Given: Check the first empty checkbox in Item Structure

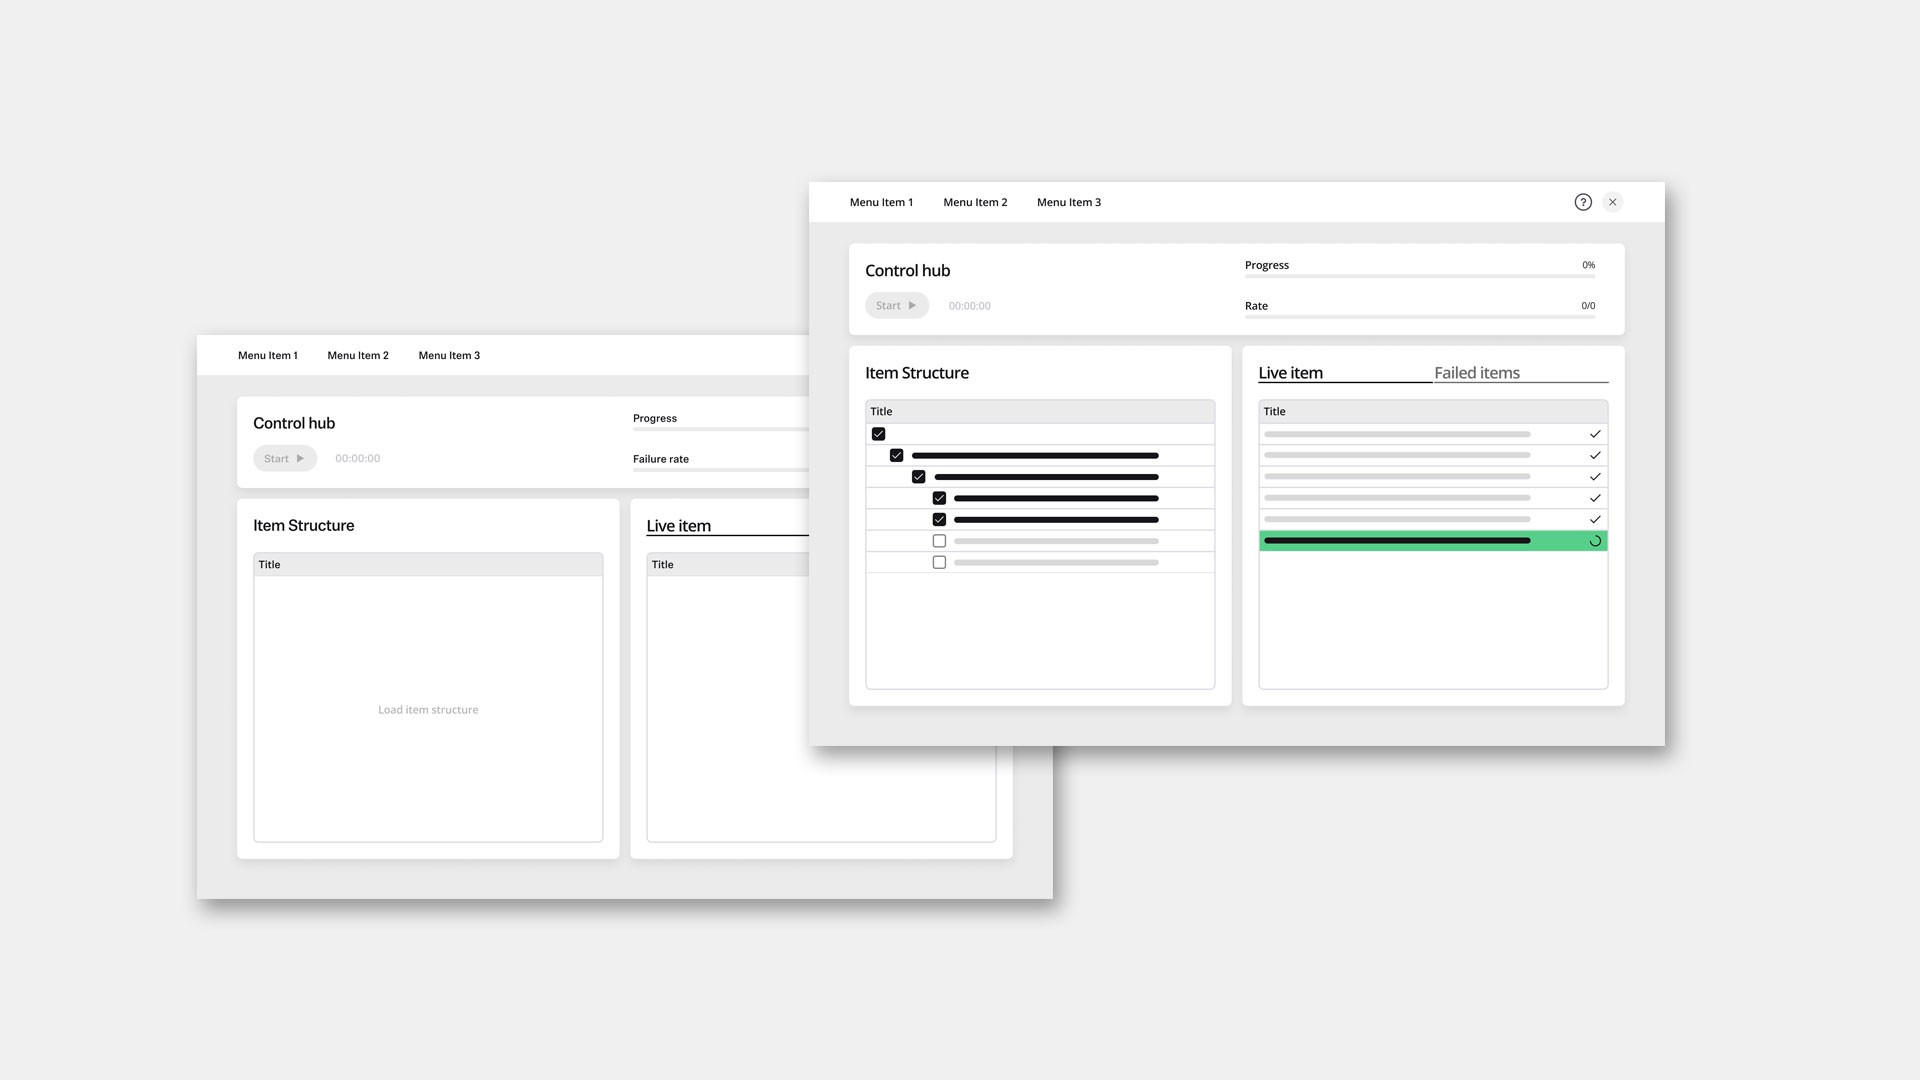Looking at the screenshot, I should 939,541.
